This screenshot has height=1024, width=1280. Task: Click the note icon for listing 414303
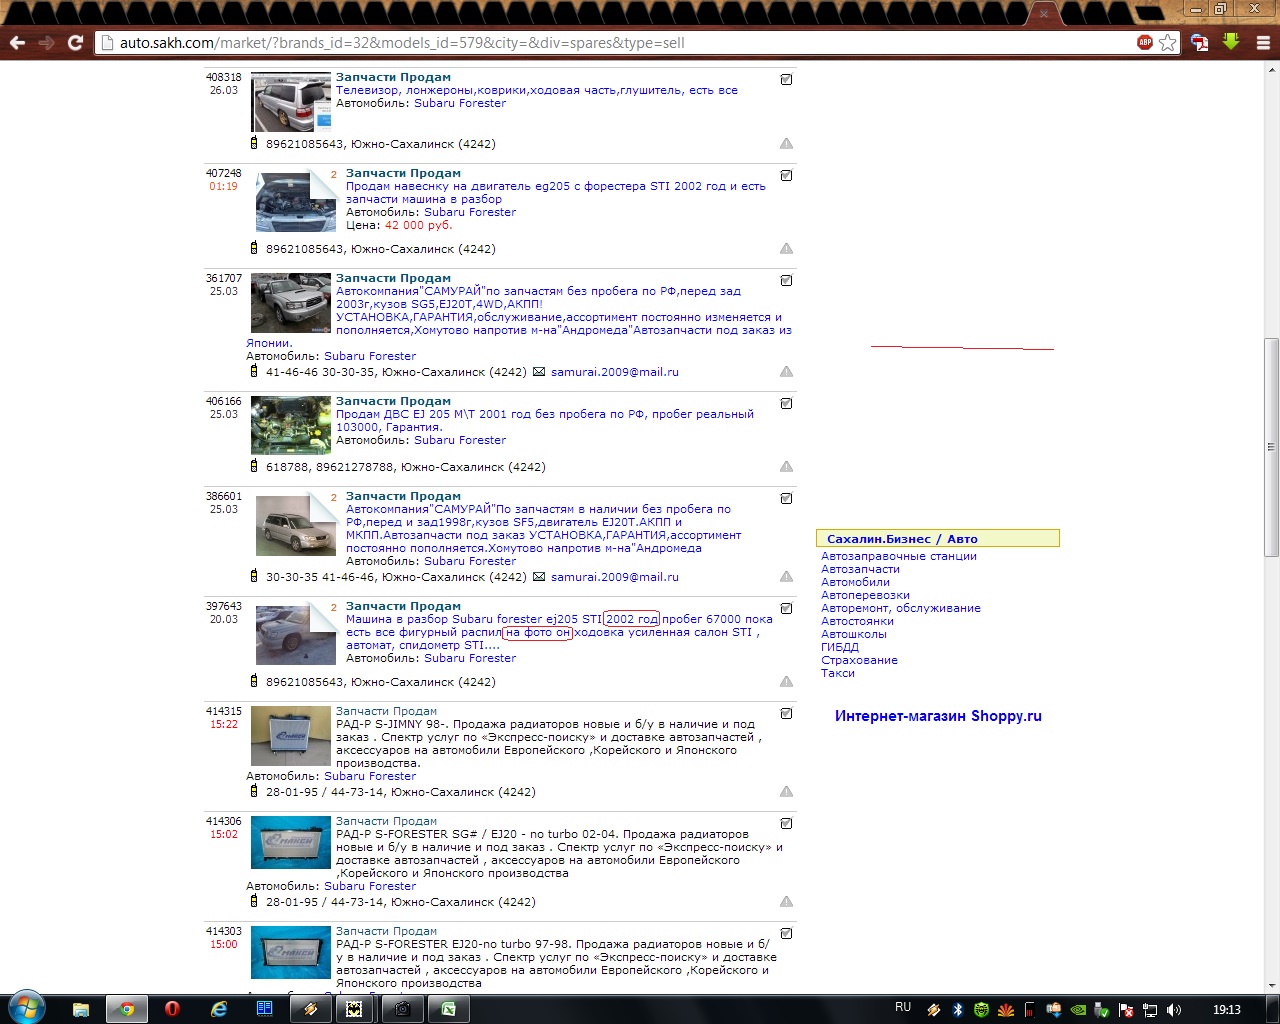[786, 933]
